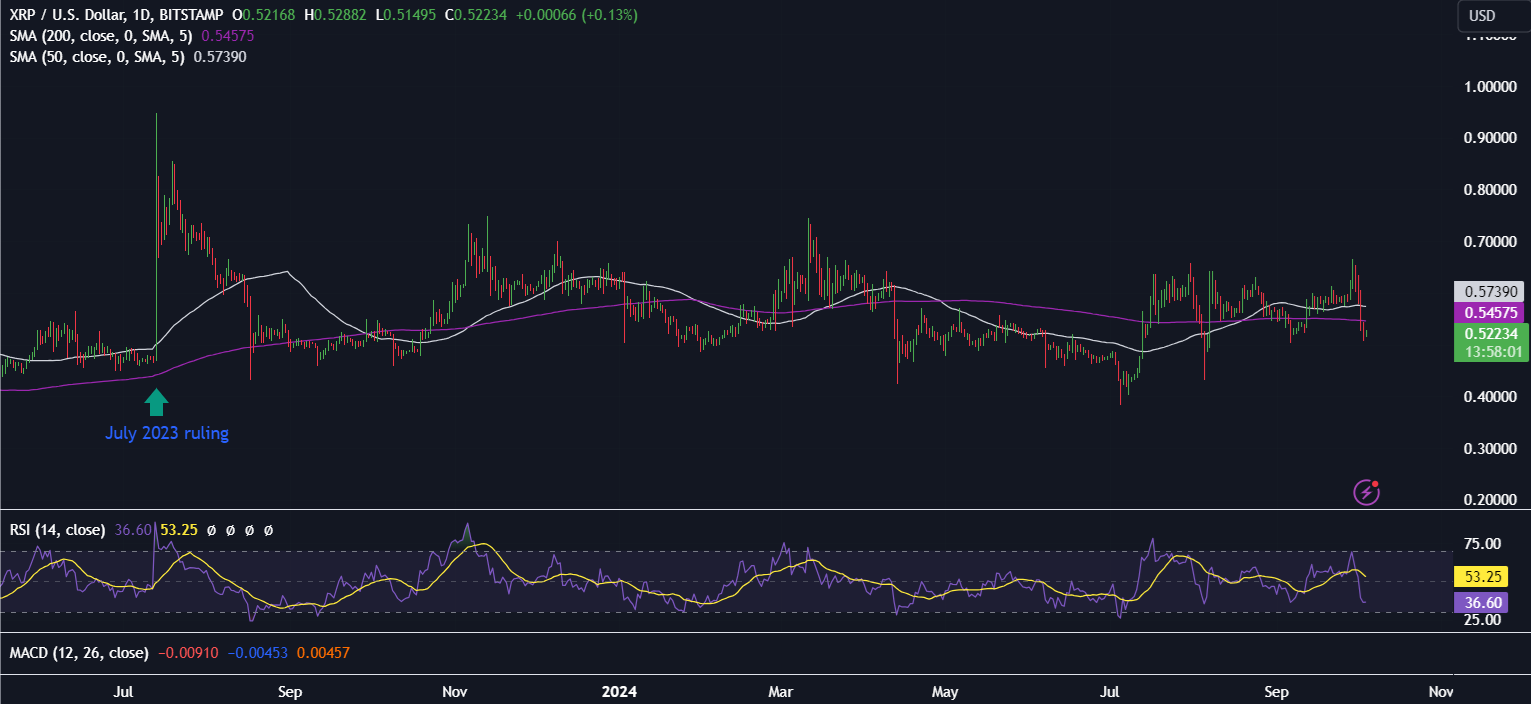Click the purple lightning flash icon

(x=1366, y=492)
